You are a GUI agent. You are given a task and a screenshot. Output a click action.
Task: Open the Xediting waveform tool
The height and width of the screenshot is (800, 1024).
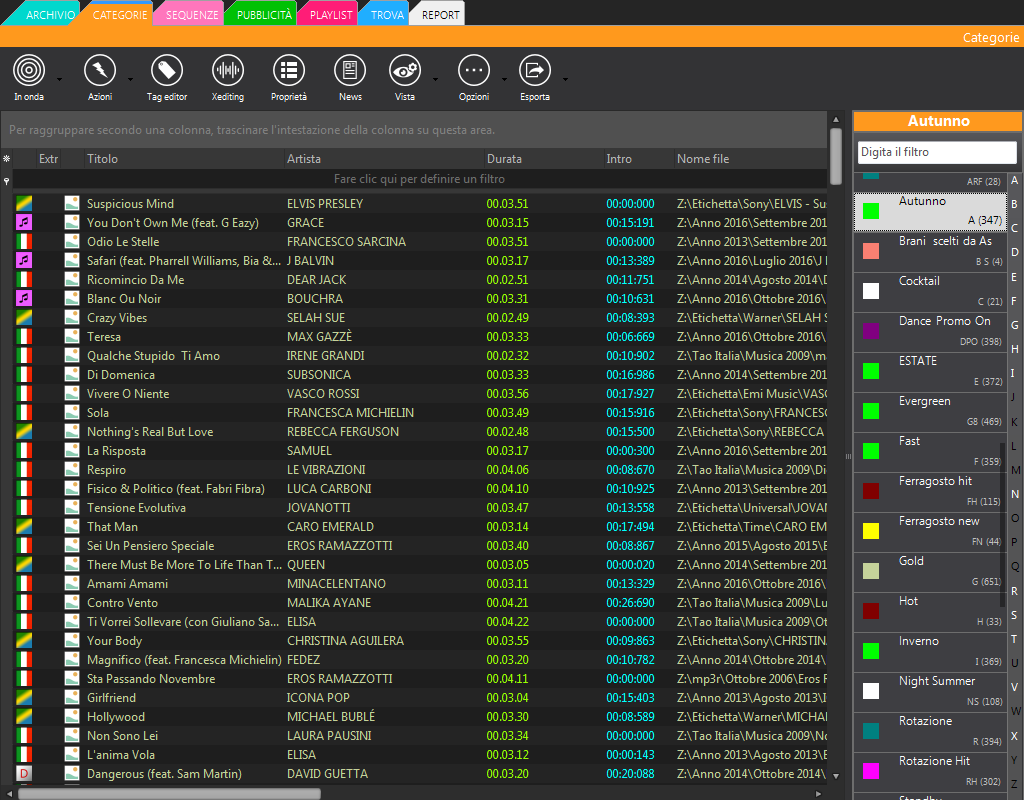(228, 71)
